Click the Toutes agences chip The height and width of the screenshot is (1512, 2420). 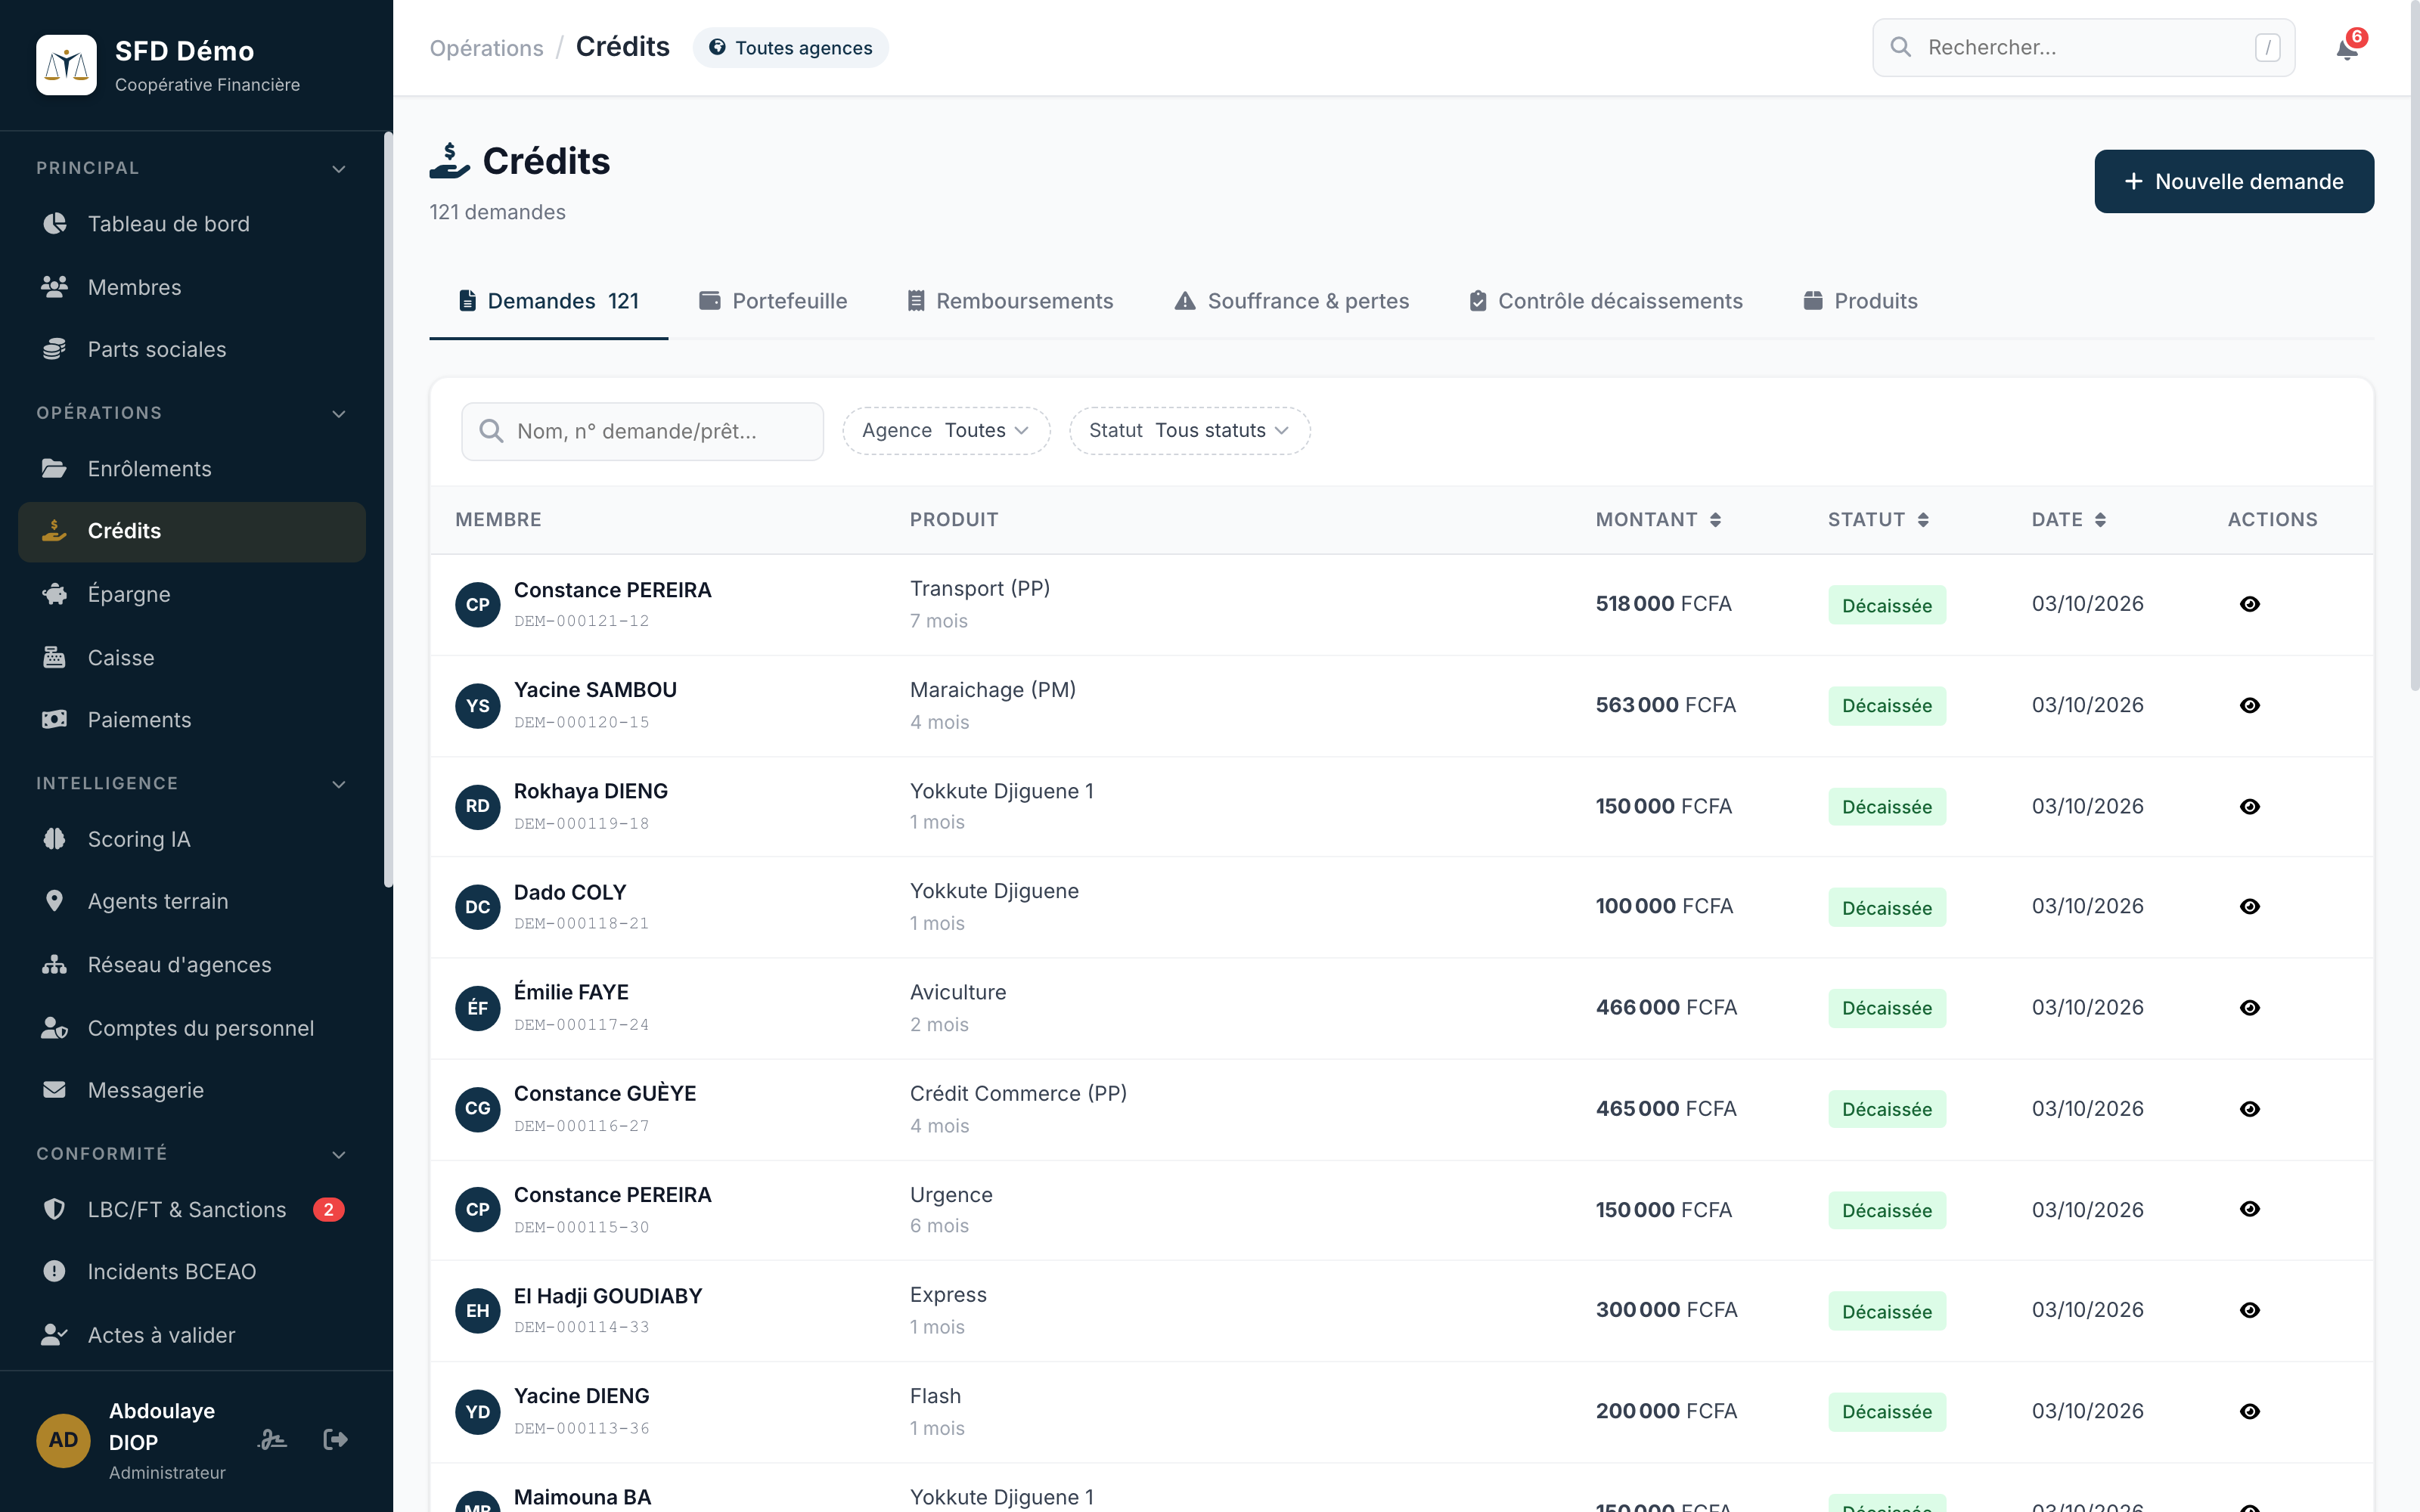coord(790,48)
